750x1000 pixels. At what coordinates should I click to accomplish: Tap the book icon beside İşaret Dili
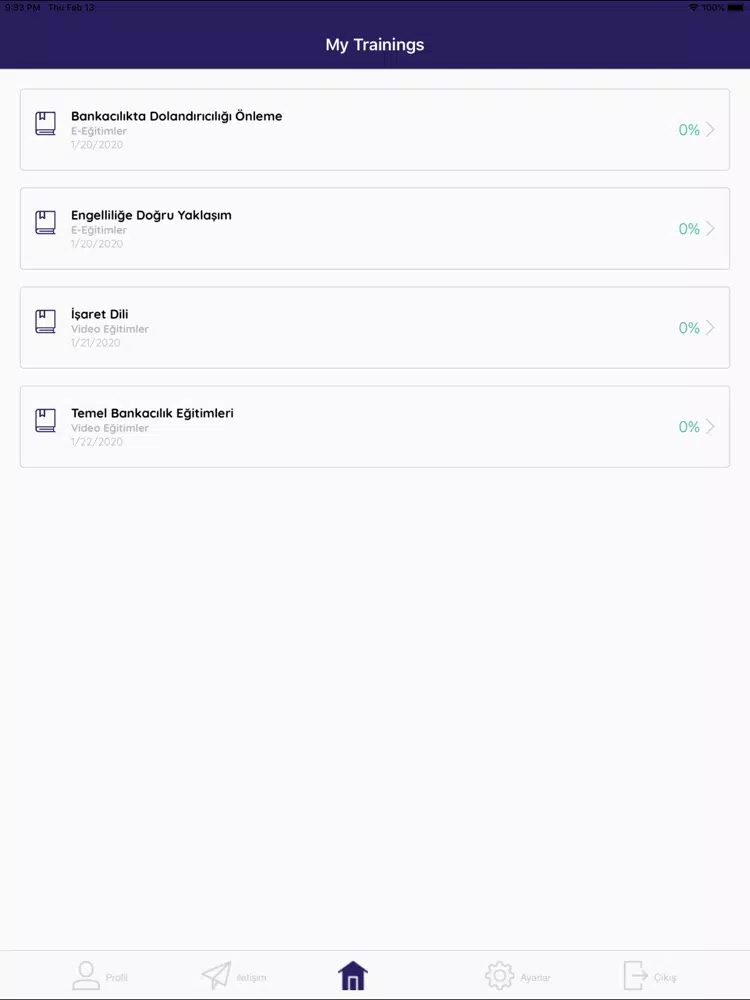click(45, 321)
